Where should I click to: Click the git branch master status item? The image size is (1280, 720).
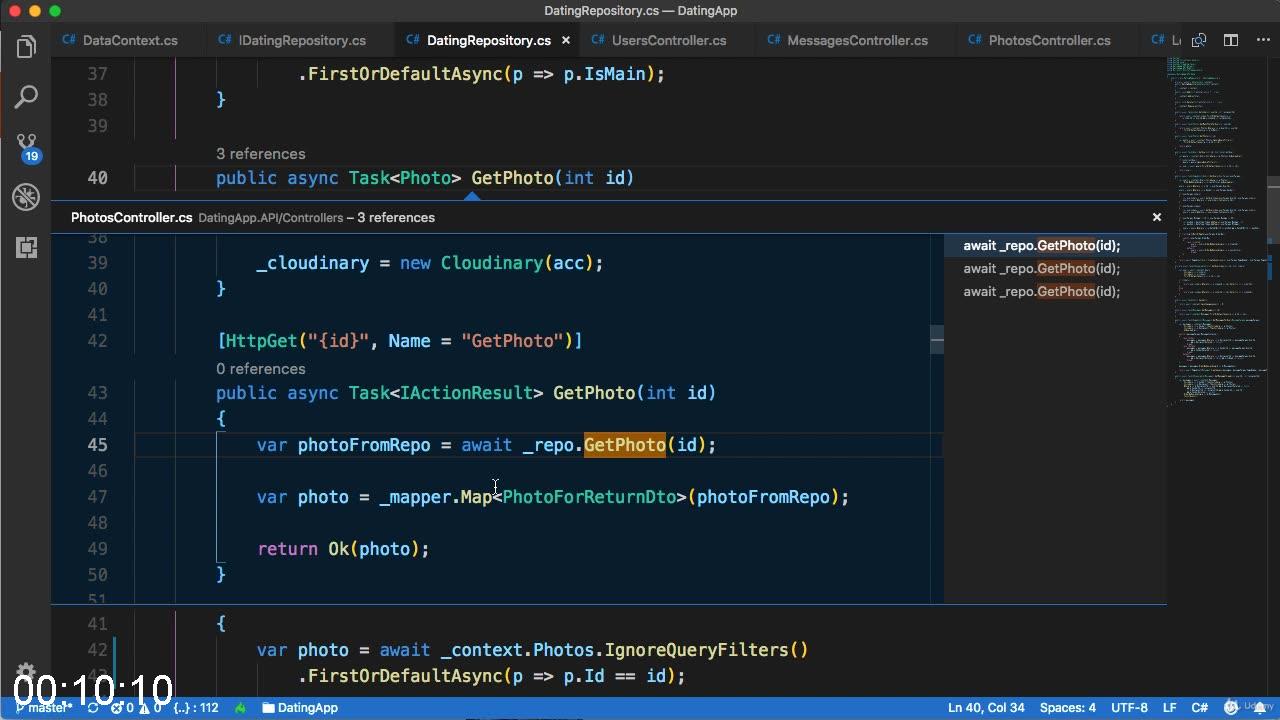coord(42,708)
